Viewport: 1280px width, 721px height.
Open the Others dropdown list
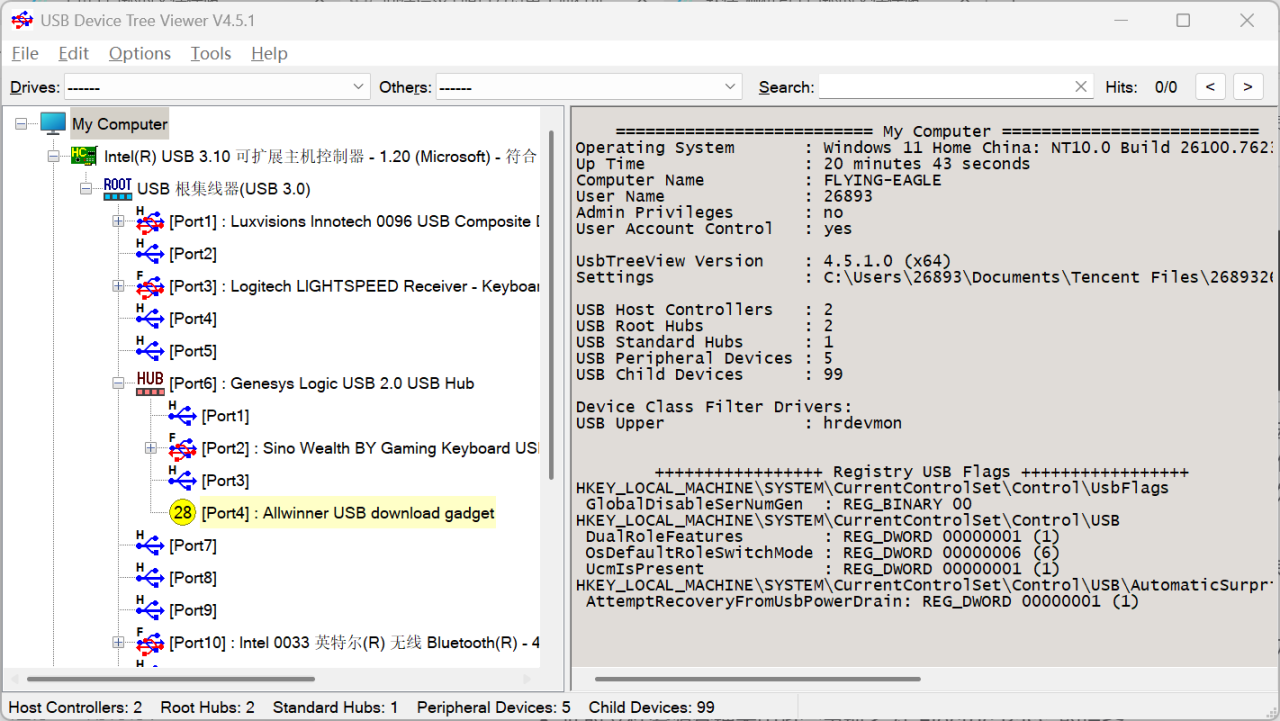tap(729, 86)
